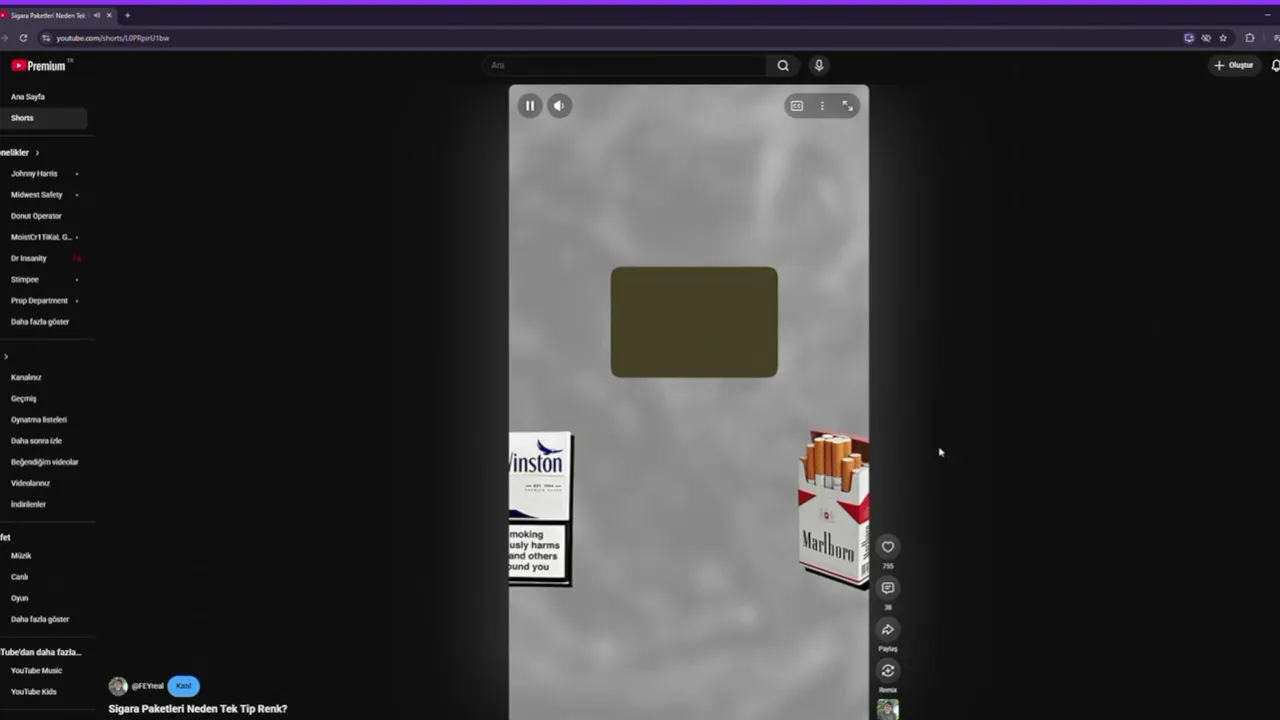The width and height of the screenshot is (1280, 720).
Task: Open Geçmiş watch history
Action: click(23, 399)
